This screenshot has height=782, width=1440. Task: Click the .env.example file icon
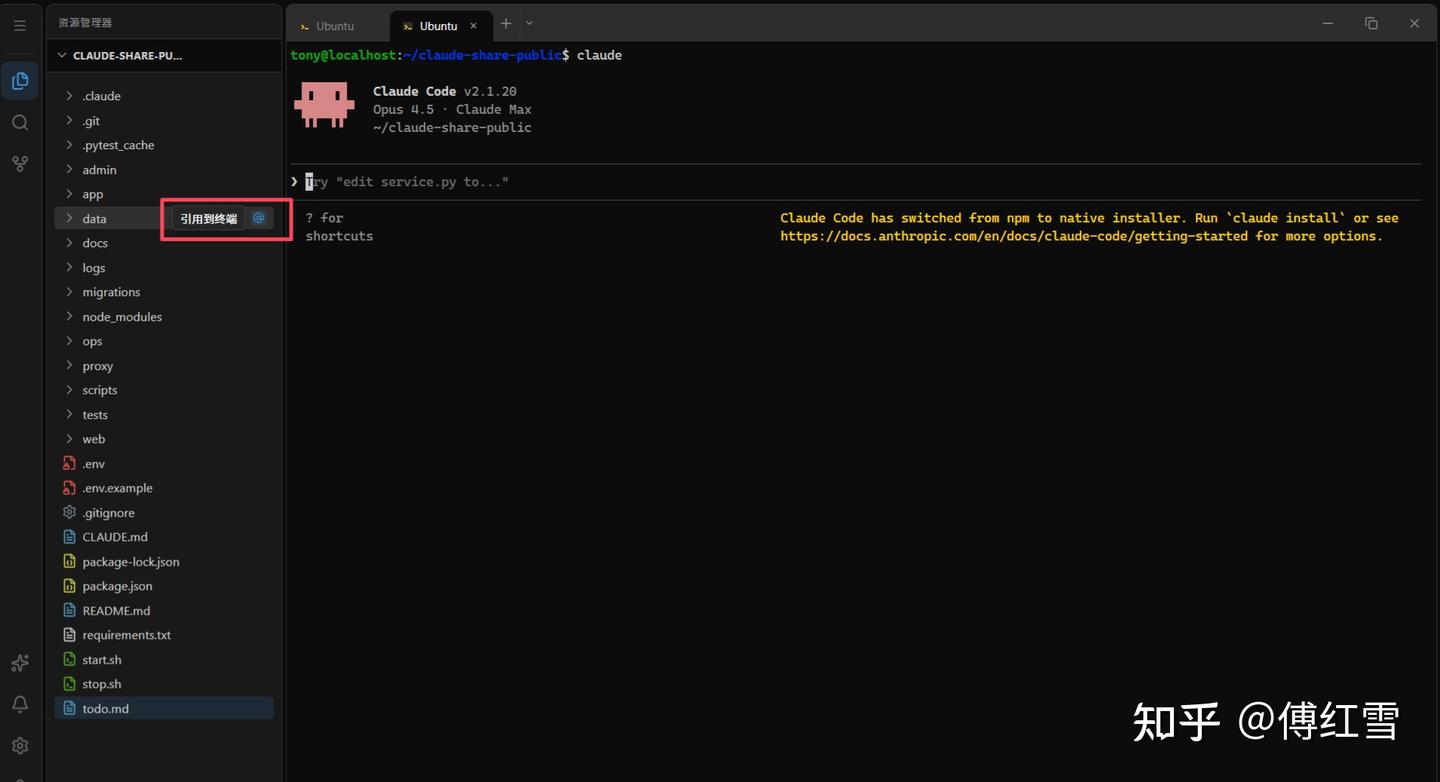(69, 488)
